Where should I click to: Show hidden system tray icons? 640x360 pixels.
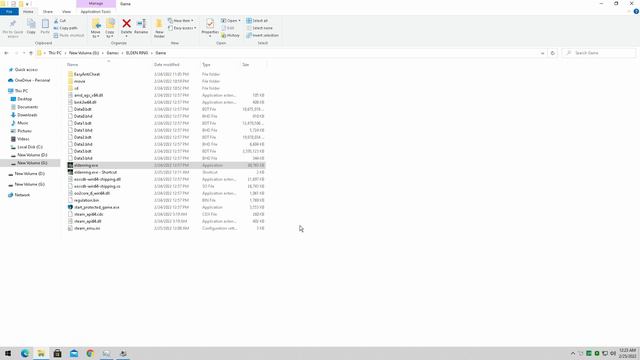(x=573, y=353)
